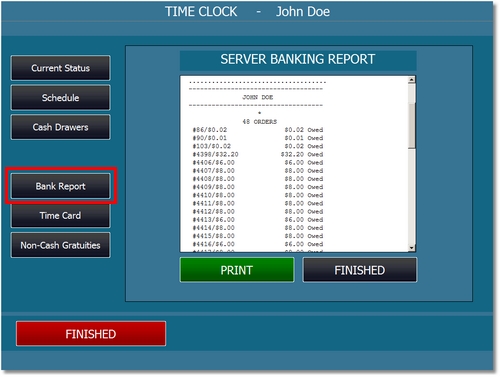This screenshot has width=500, height=377.
Task: Click the red FINISHED button at bottom
Action: [91, 334]
